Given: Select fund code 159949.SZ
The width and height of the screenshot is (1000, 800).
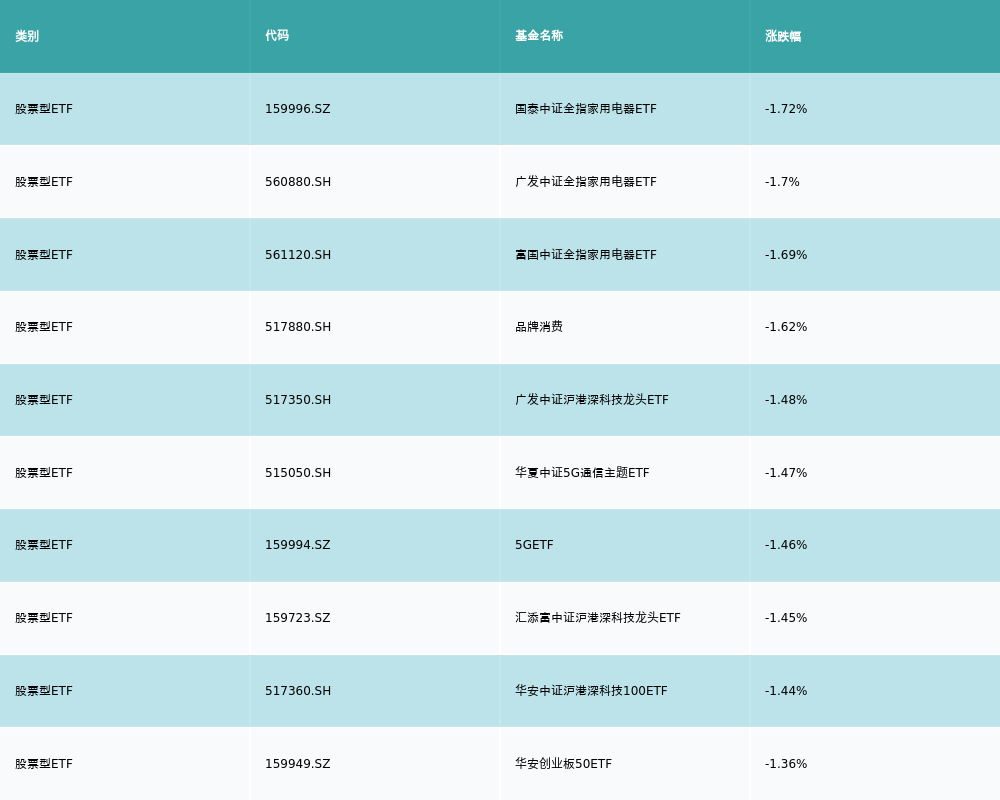Looking at the screenshot, I should click(298, 764).
